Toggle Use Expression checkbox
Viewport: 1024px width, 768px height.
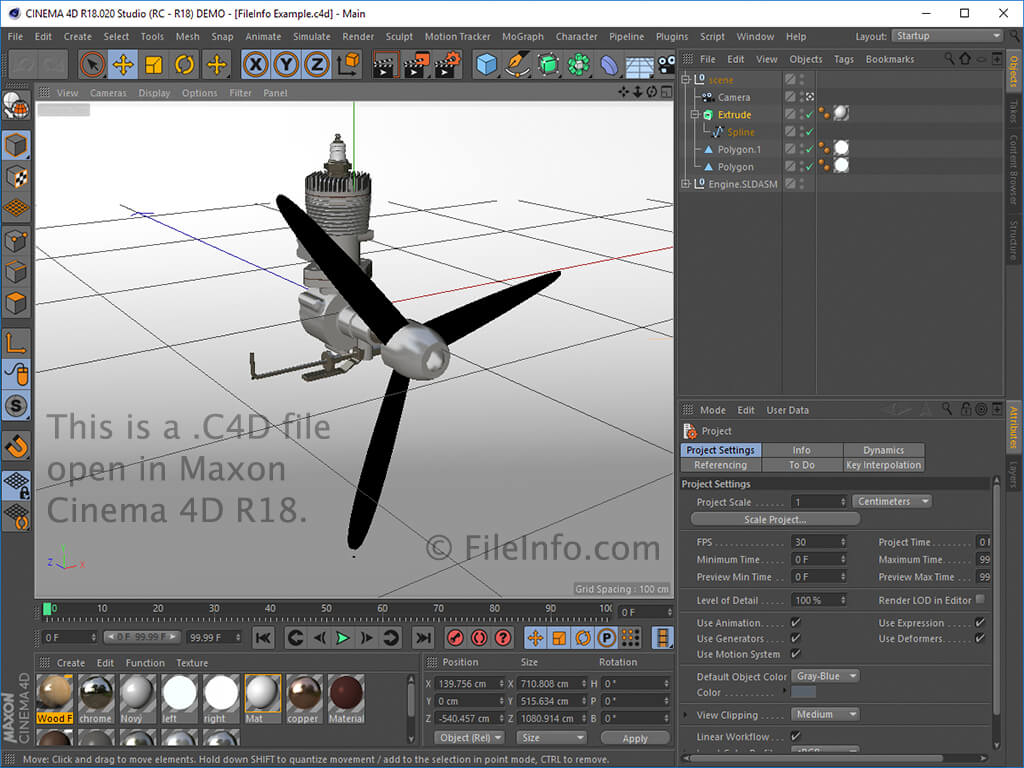pyautogui.click(x=980, y=622)
